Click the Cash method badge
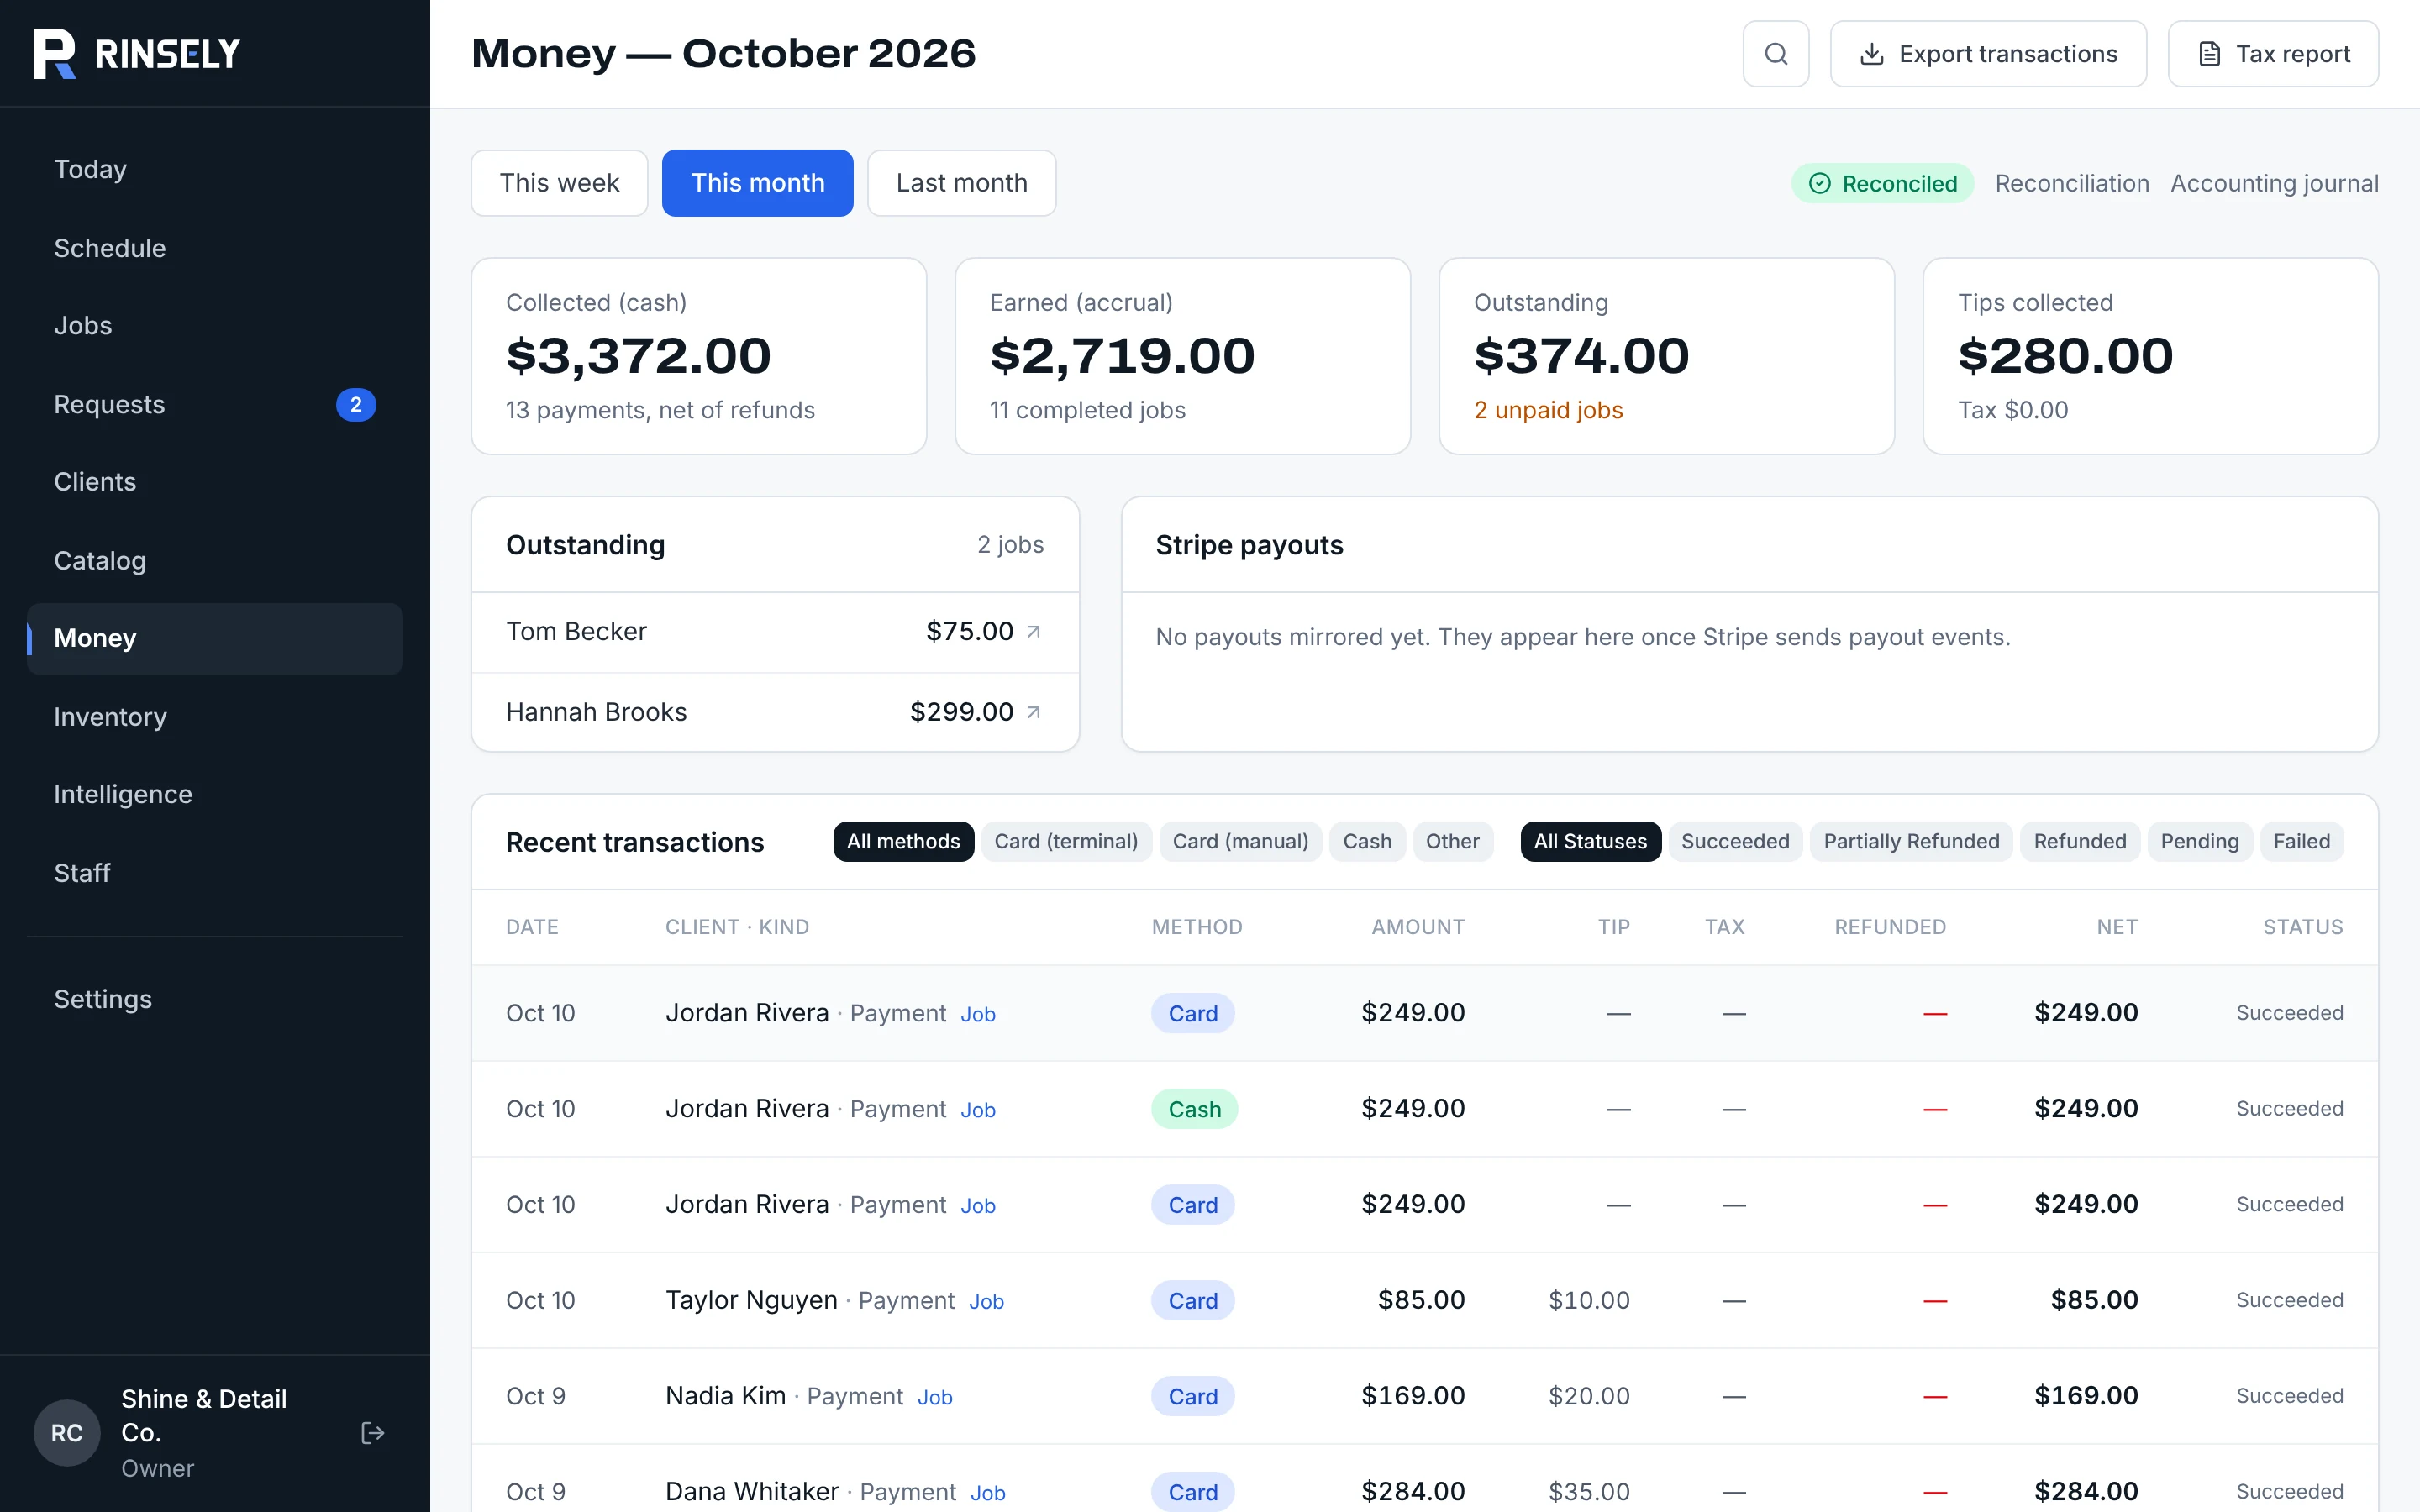This screenshot has height=1512, width=2420. [1194, 1109]
